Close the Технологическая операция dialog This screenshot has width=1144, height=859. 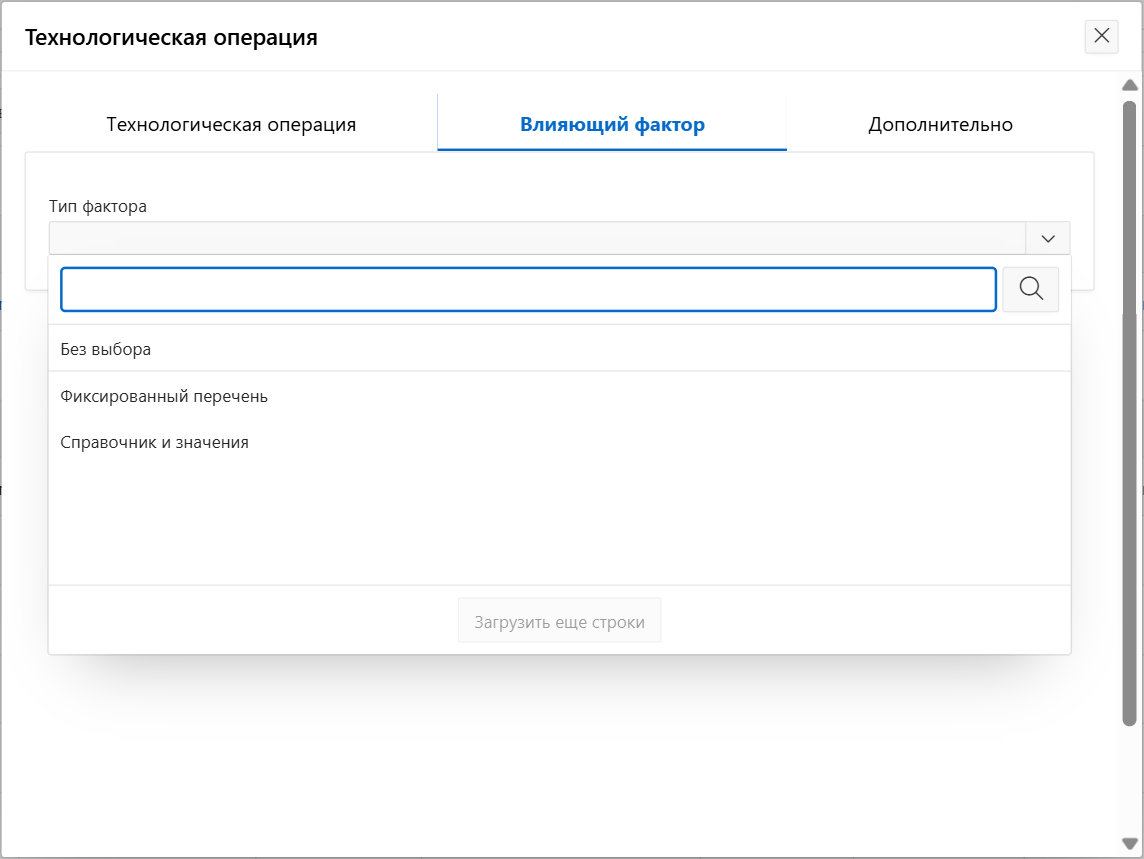pos(1101,37)
